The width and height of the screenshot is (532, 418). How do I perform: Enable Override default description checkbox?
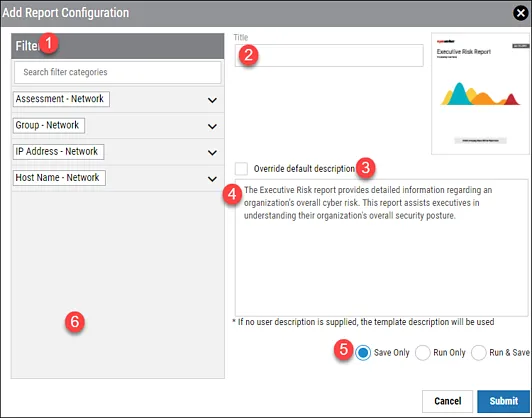pyautogui.click(x=241, y=169)
